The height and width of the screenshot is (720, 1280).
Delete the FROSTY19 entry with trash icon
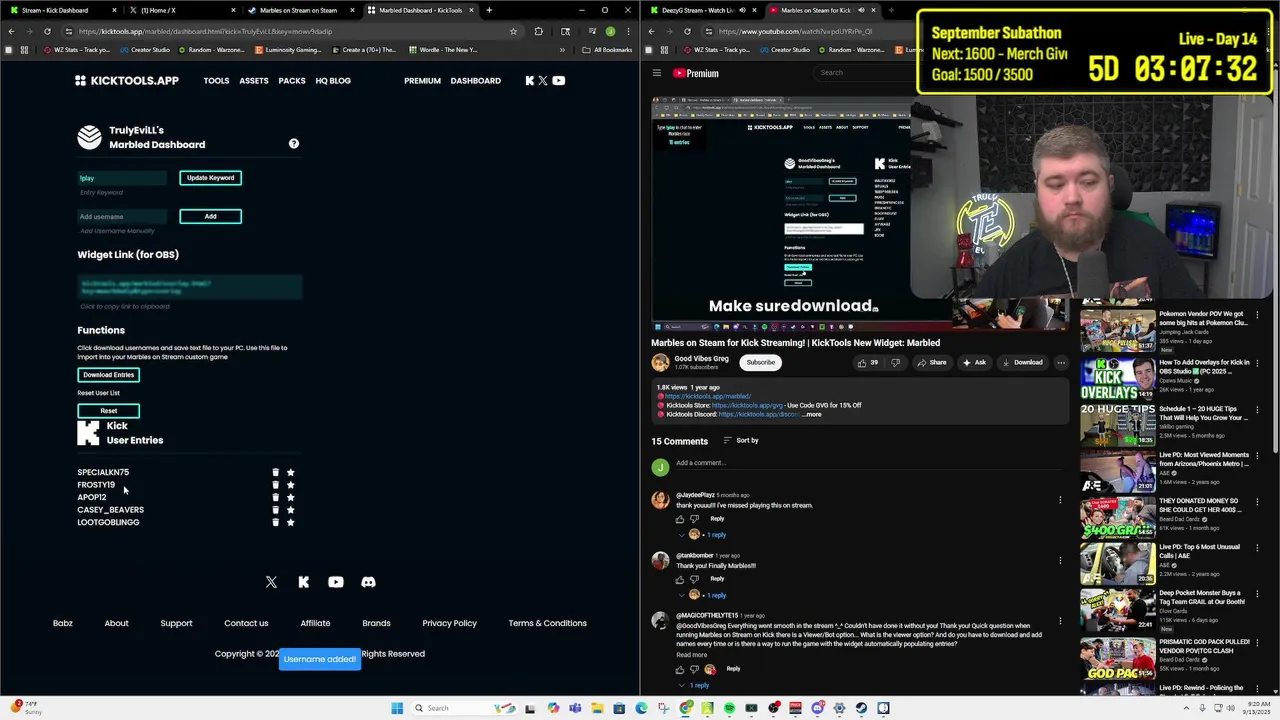coord(276,485)
